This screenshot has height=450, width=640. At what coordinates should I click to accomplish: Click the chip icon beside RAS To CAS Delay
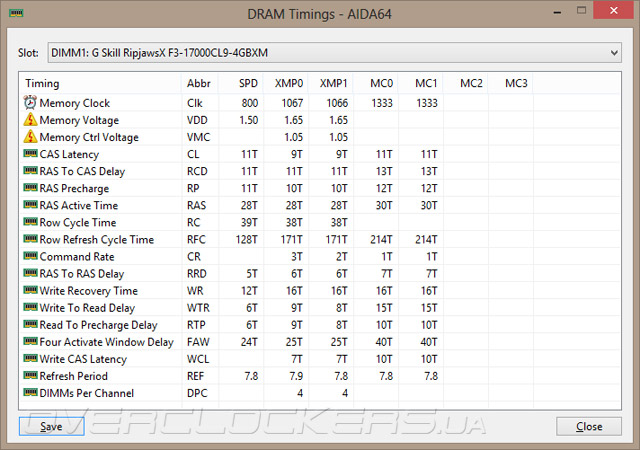pos(30,171)
